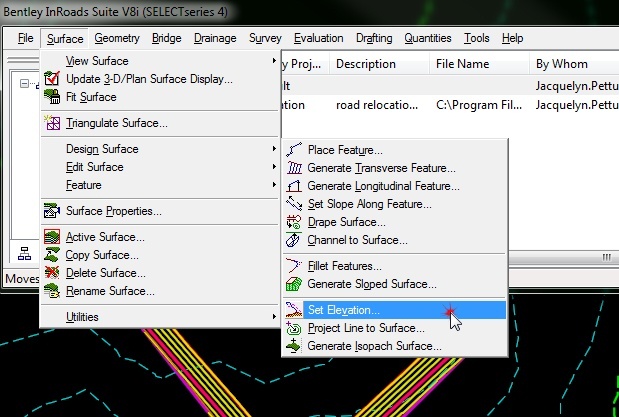
Task: Open the Quantities menu
Action: (428, 38)
